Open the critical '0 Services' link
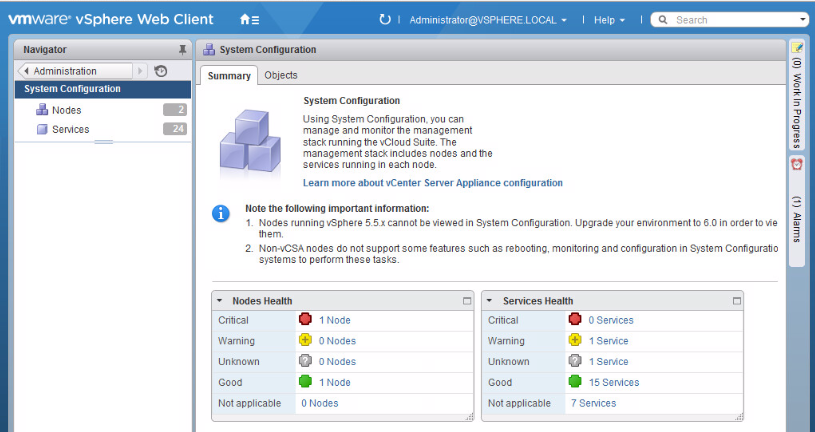 coord(611,320)
